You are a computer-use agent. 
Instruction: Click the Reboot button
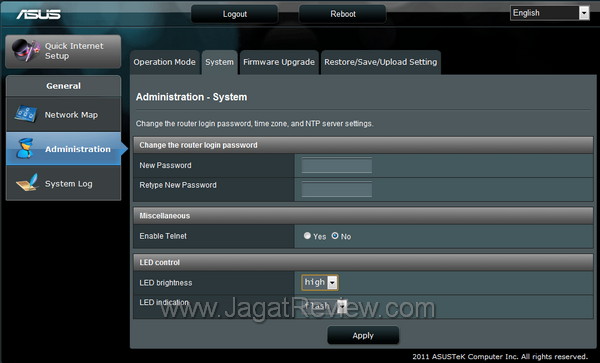pyautogui.click(x=343, y=14)
